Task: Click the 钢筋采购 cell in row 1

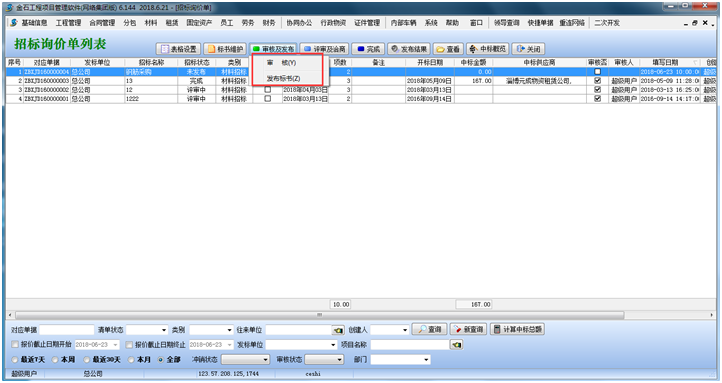Action: pyautogui.click(x=151, y=72)
